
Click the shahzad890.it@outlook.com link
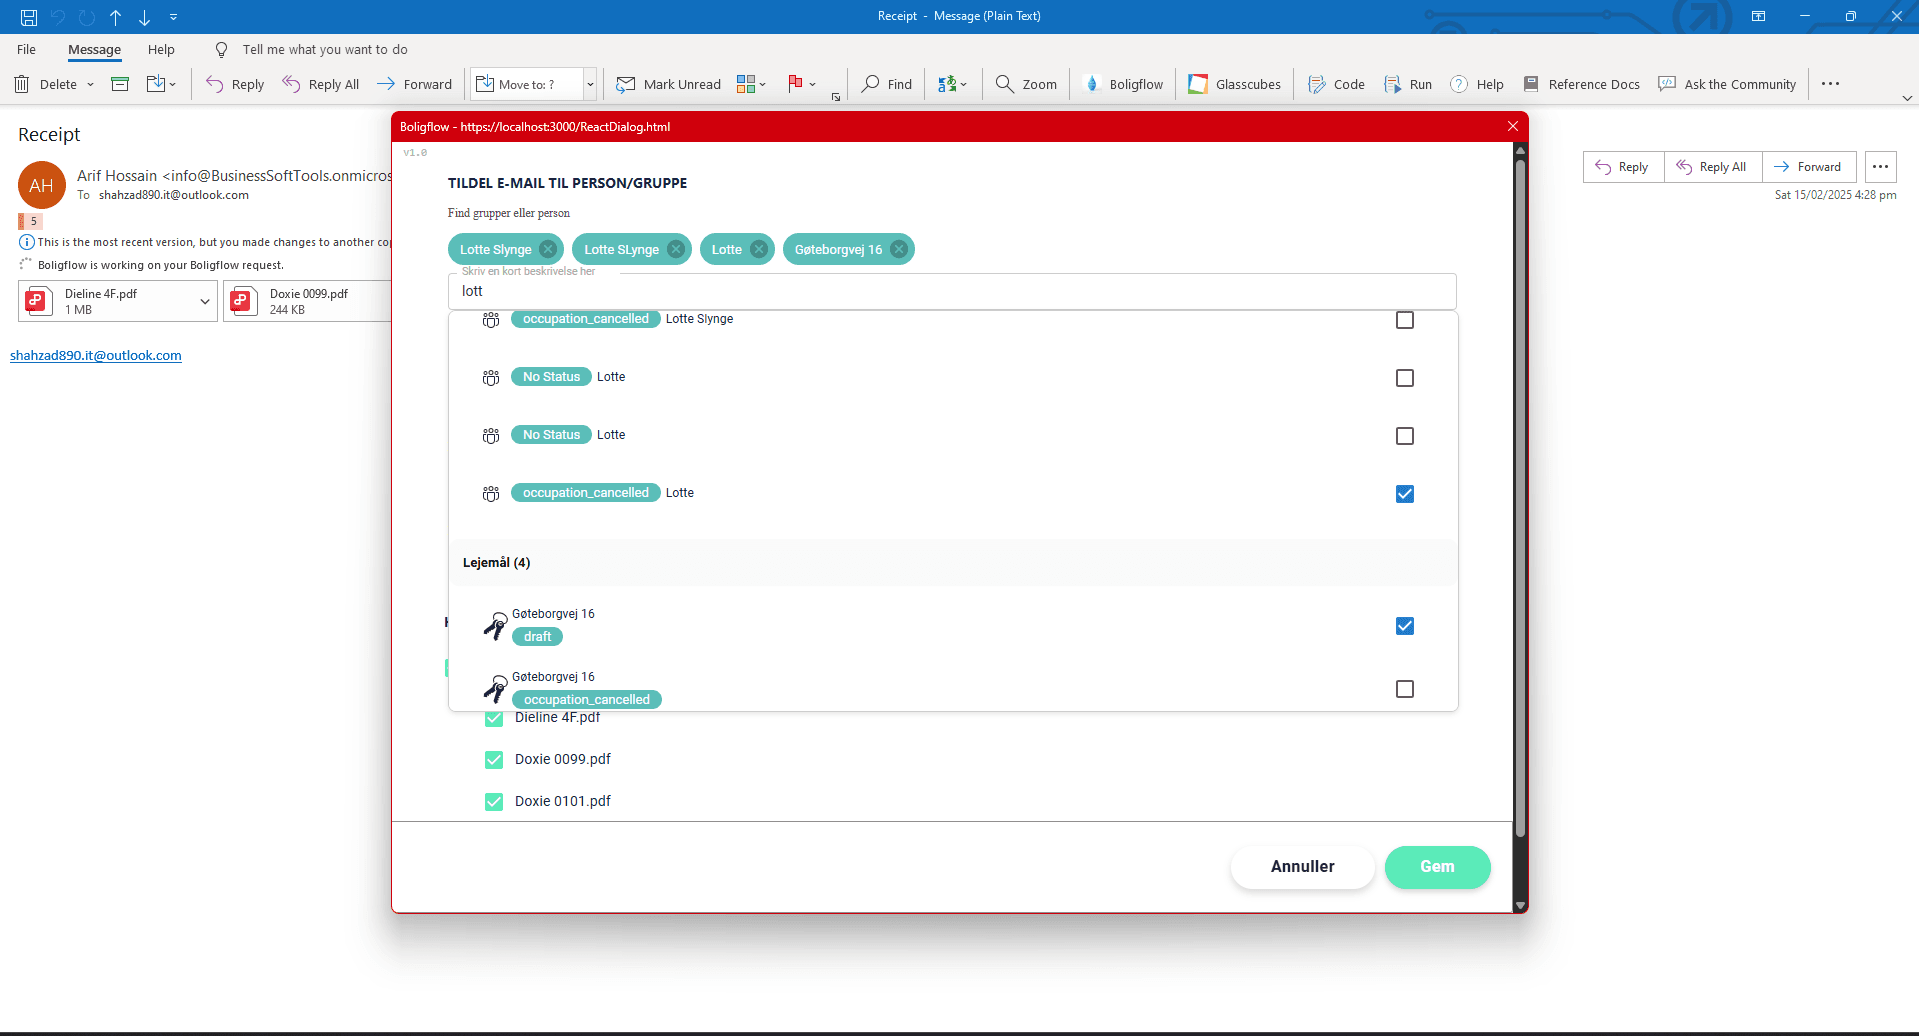point(96,356)
